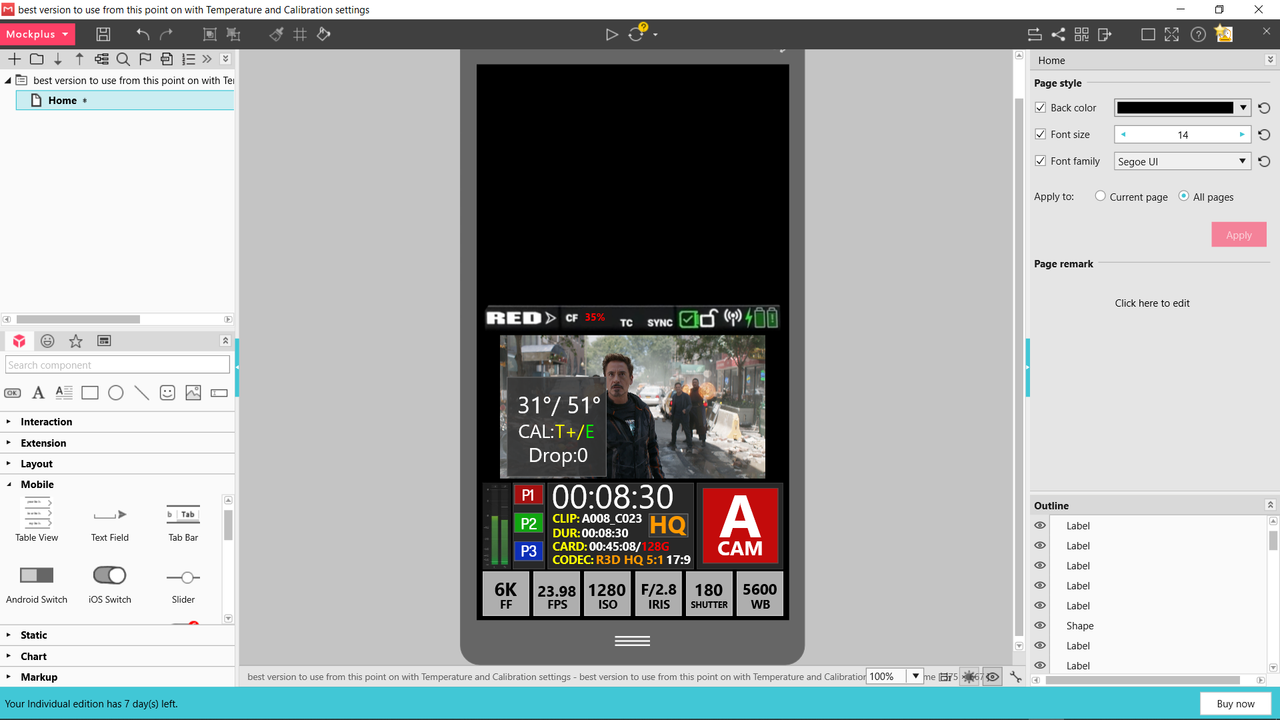This screenshot has height=720, width=1280.
Task: Undo the last action
Action: [143, 34]
